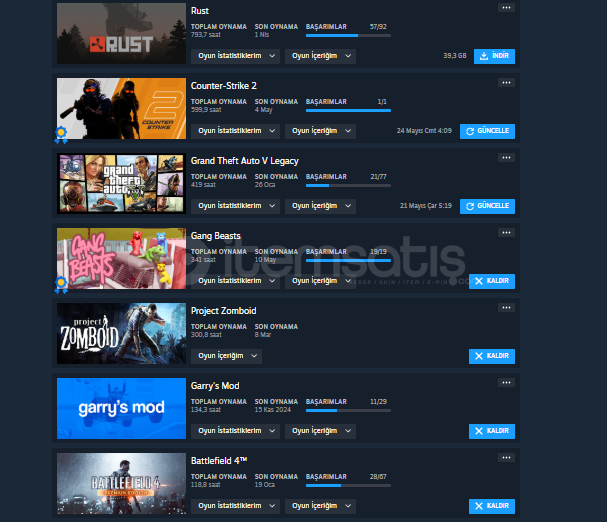Click the Battlefield 4 cover thumbnail

point(121,483)
